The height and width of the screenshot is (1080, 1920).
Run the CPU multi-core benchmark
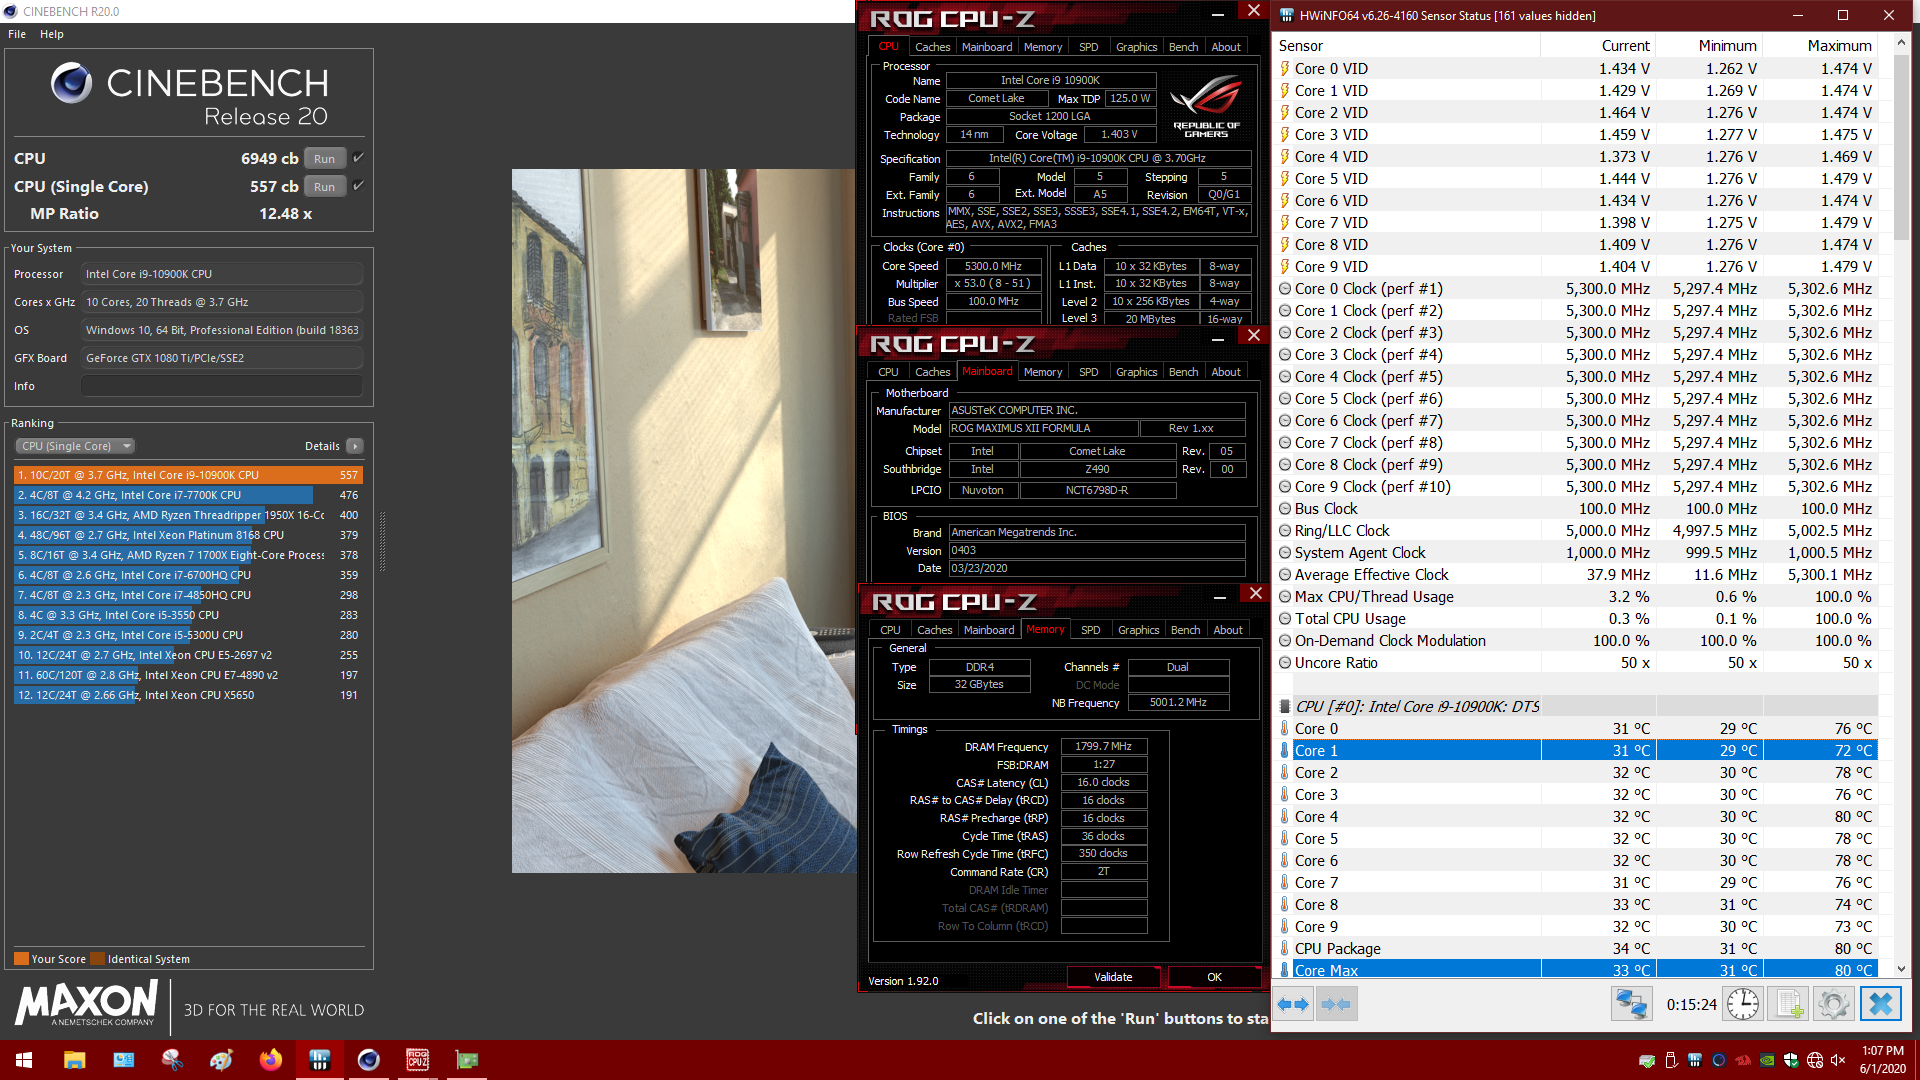[325, 159]
